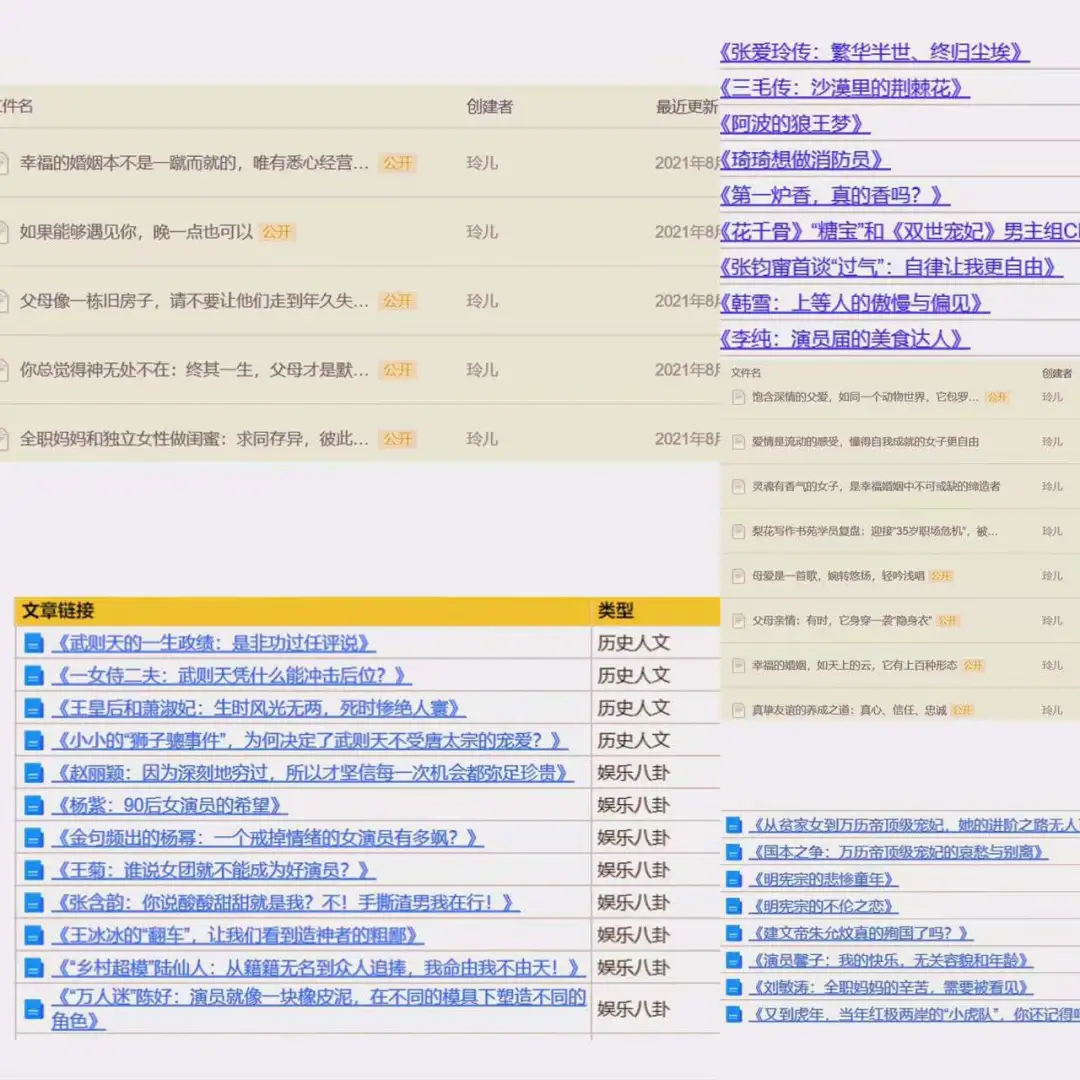Click the document icon beside 《杨紫：90后女演员的希望》
This screenshot has width=1080, height=1080.
[33, 805]
